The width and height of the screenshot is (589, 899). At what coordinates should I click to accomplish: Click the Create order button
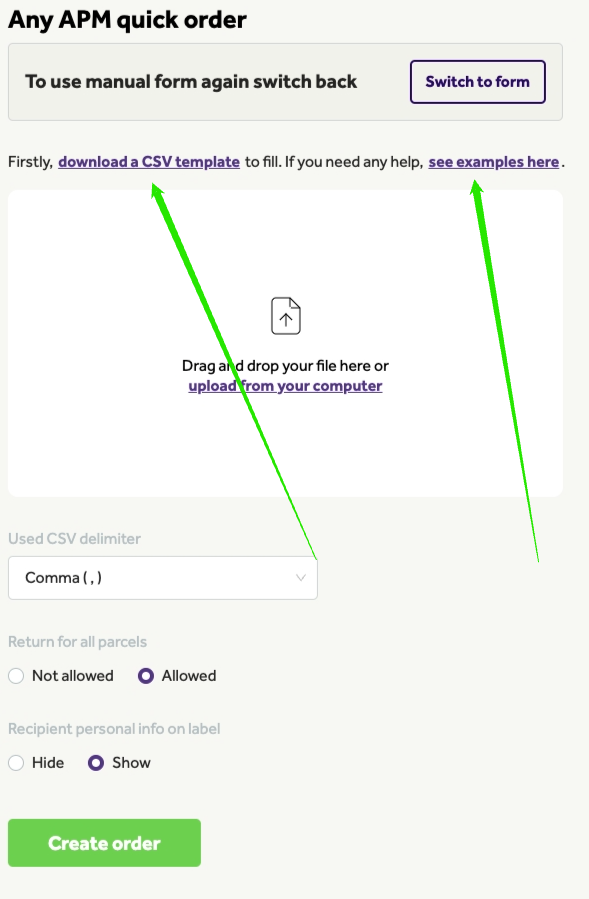pyautogui.click(x=104, y=843)
